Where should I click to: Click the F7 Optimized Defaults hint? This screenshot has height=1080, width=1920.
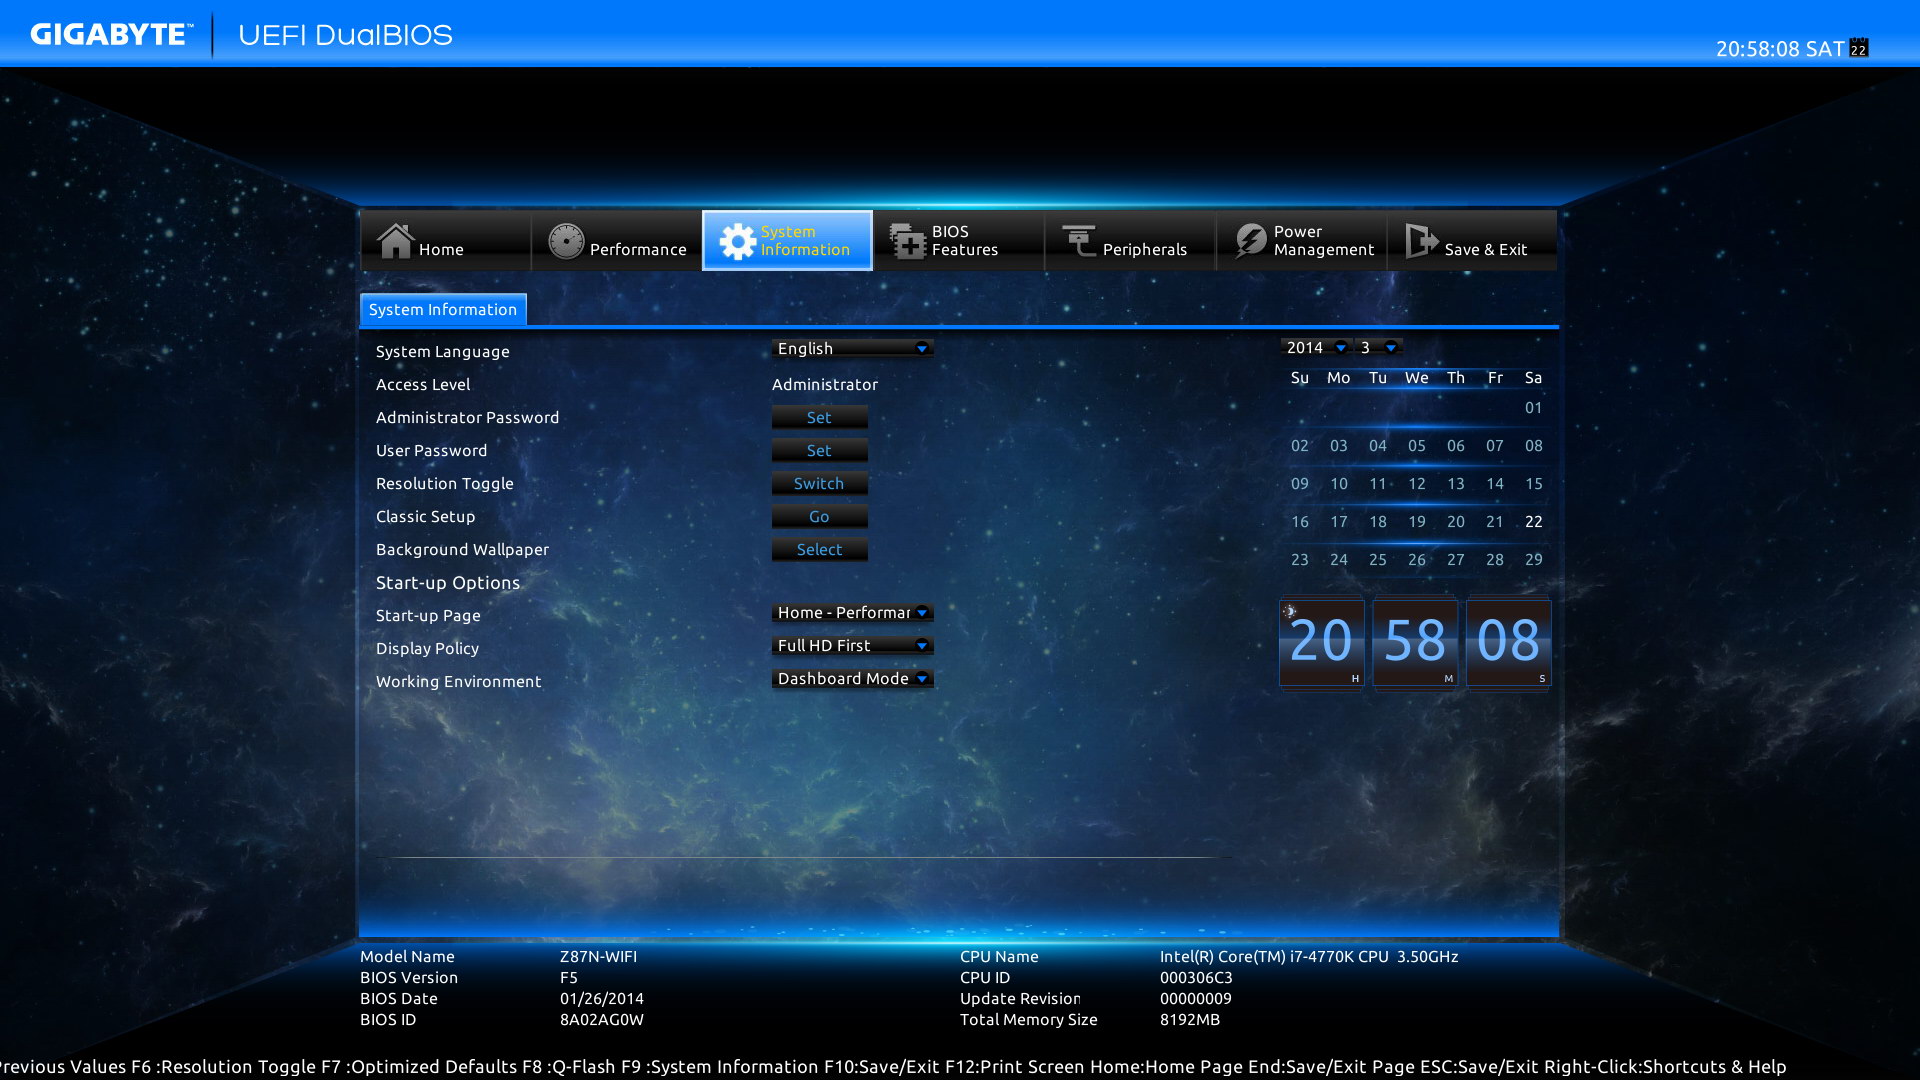coord(419,1066)
